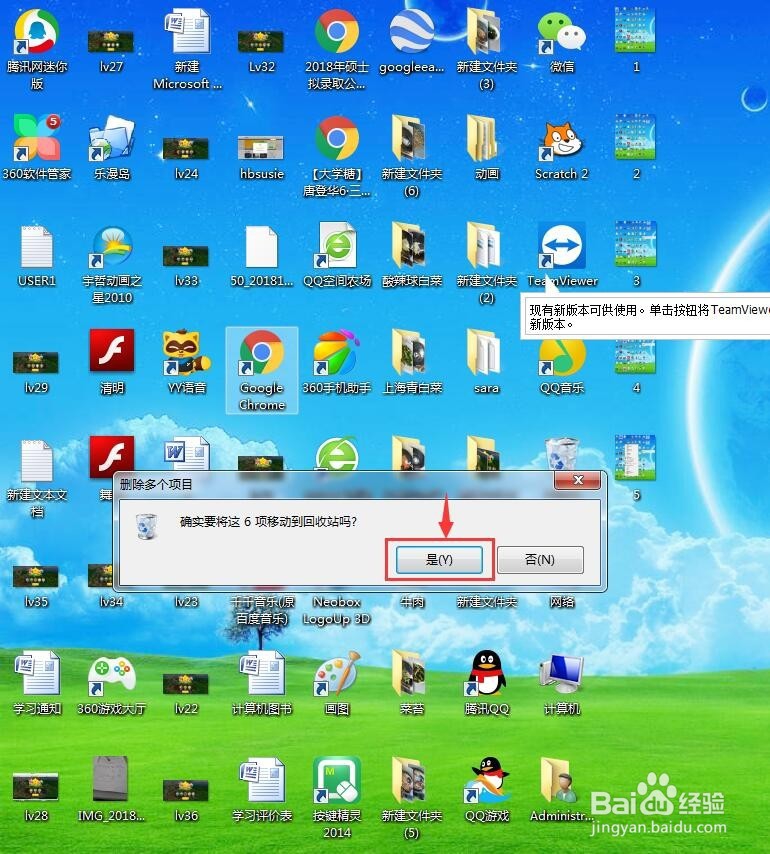Open the 清明 Flash file icon
770x854 pixels.
coord(112,350)
